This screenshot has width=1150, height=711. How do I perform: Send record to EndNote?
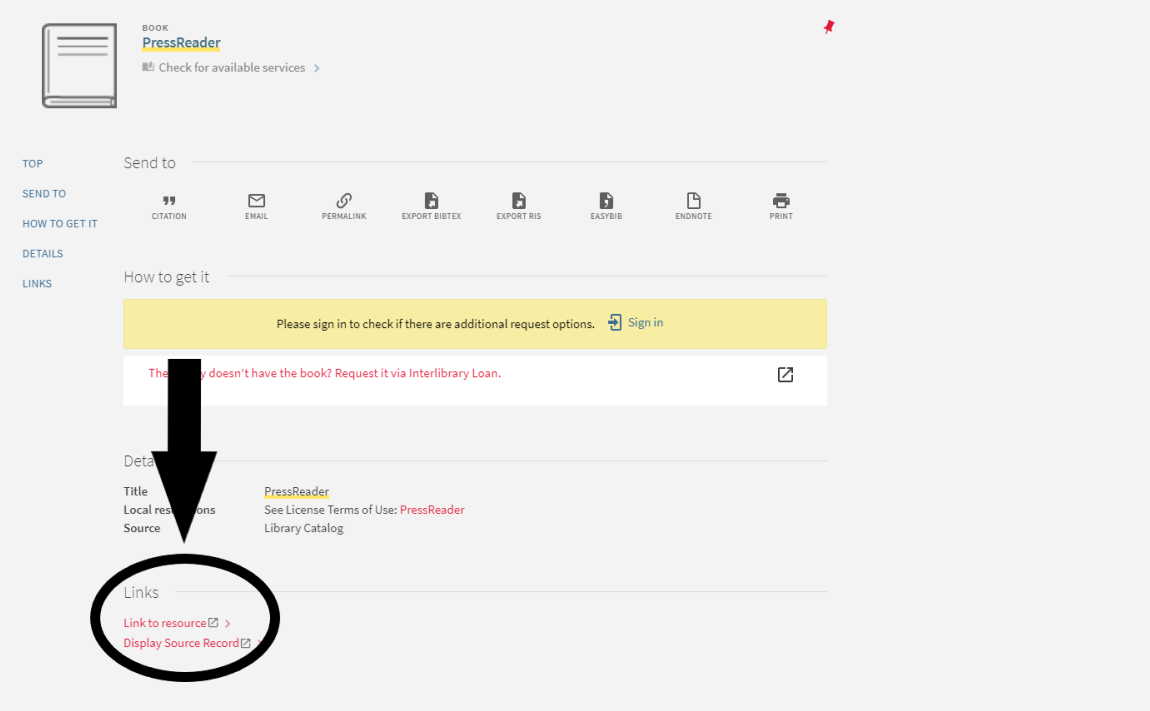[x=693, y=202]
